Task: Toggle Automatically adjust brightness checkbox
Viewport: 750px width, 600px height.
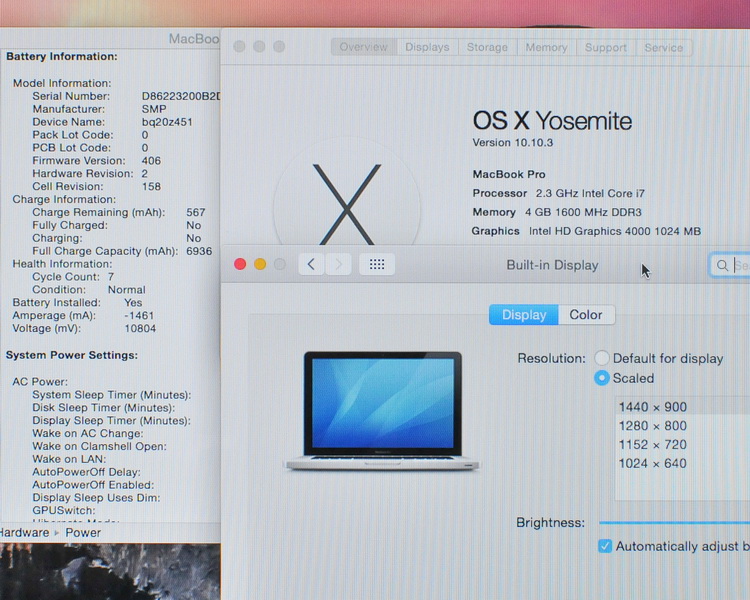Action: coord(605,546)
